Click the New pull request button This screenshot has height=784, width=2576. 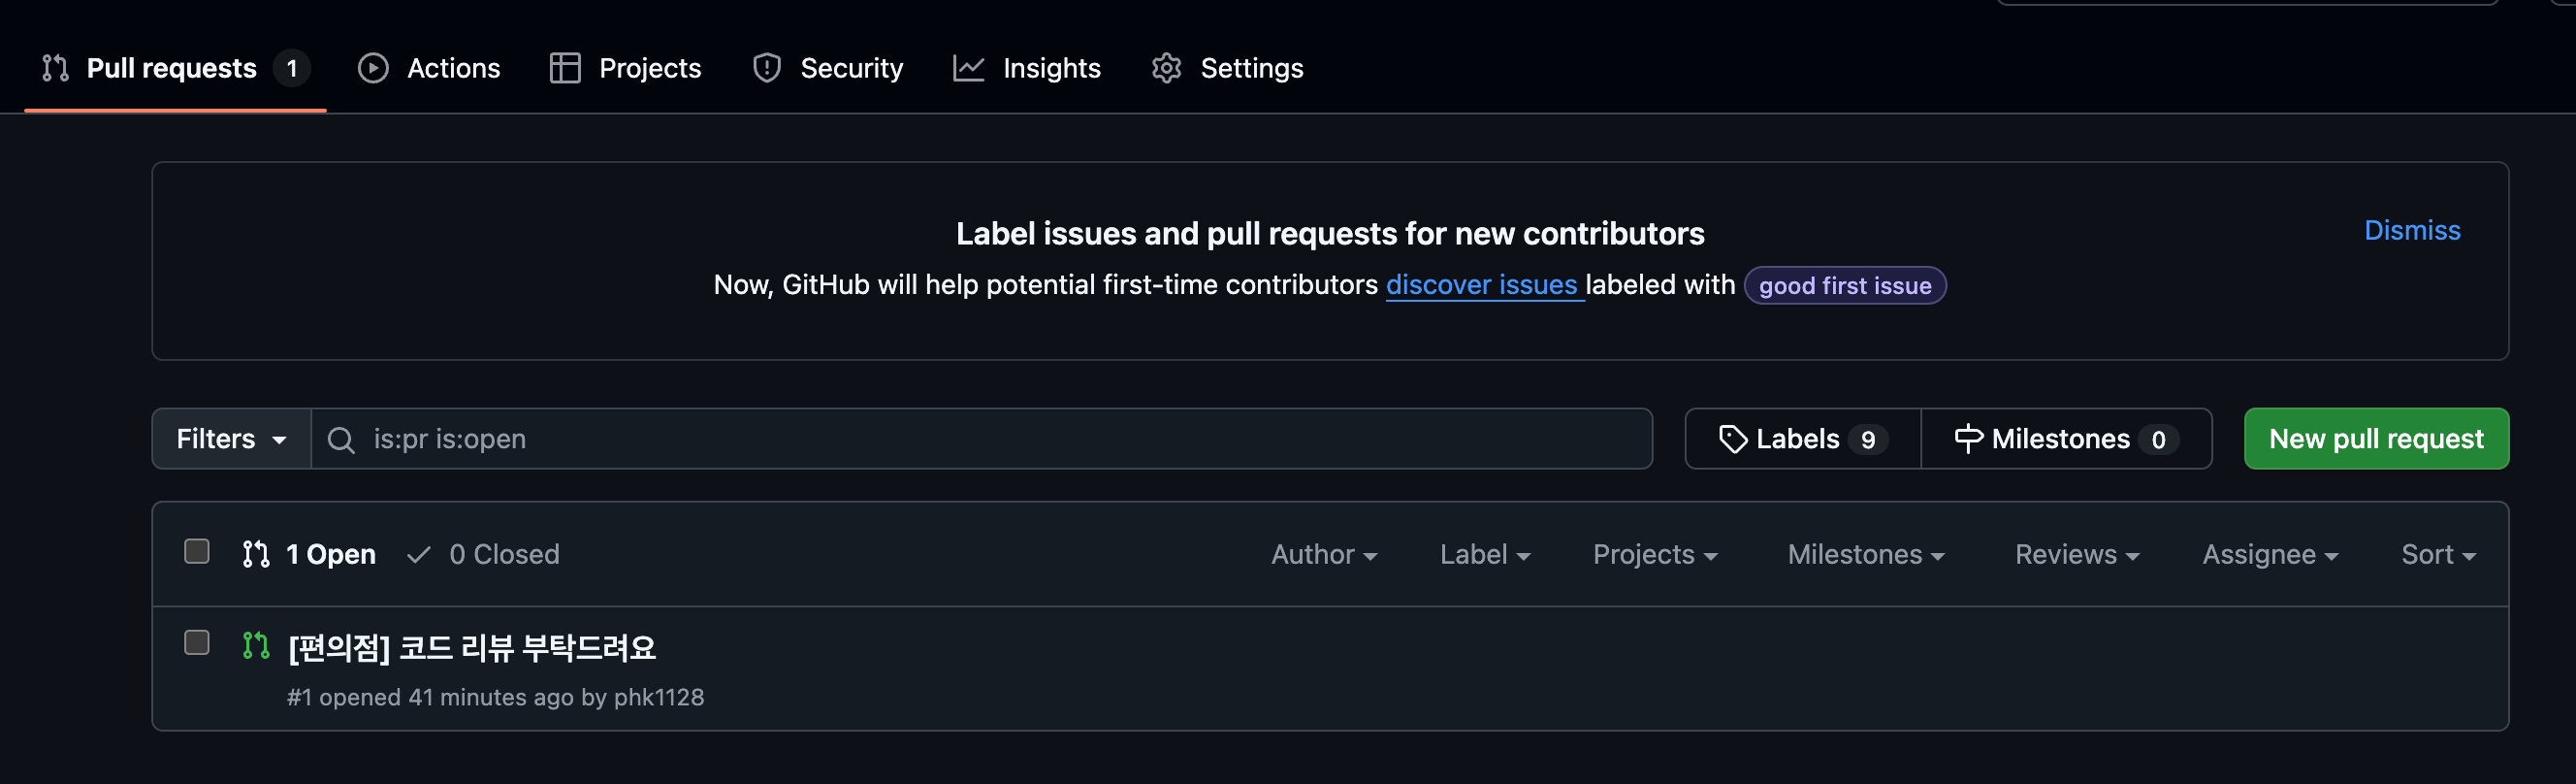(x=2376, y=439)
